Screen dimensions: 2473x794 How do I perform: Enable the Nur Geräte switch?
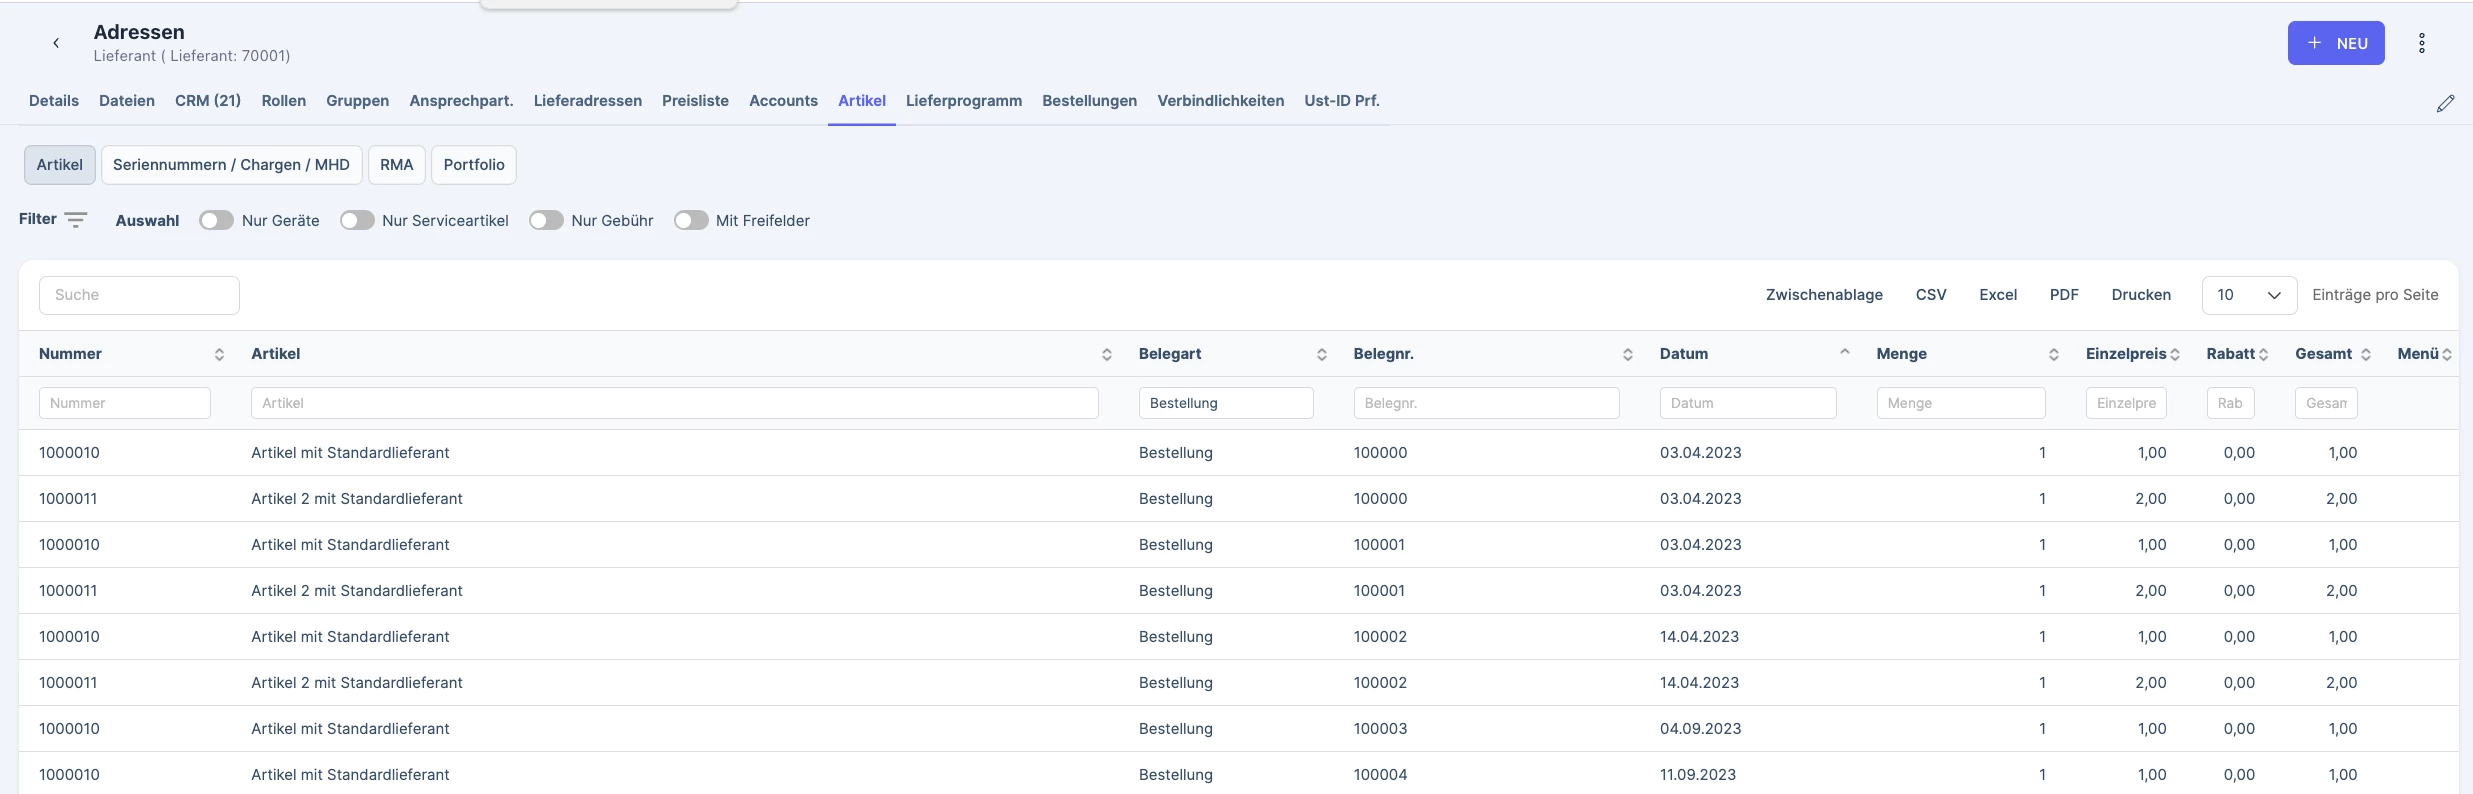[216, 220]
